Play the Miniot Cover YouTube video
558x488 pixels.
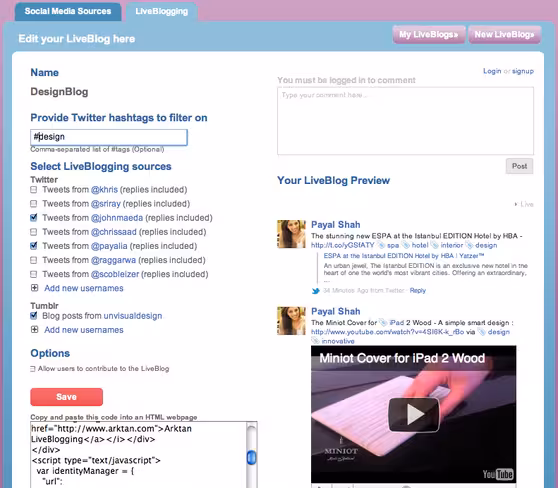point(414,415)
